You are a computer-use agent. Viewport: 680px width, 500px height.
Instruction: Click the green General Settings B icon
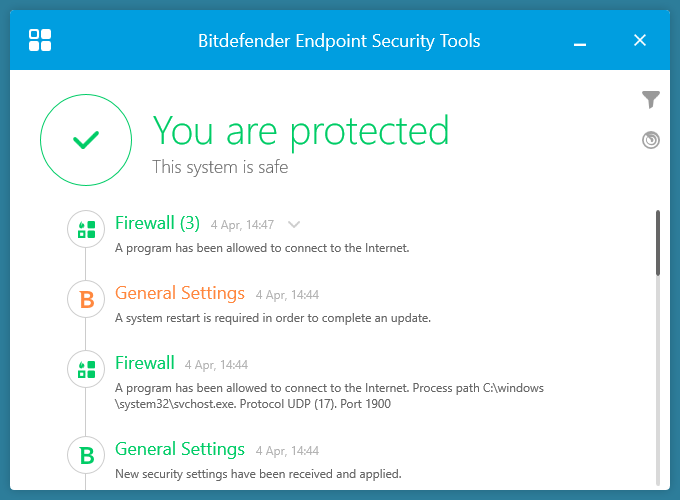point(86,455)
